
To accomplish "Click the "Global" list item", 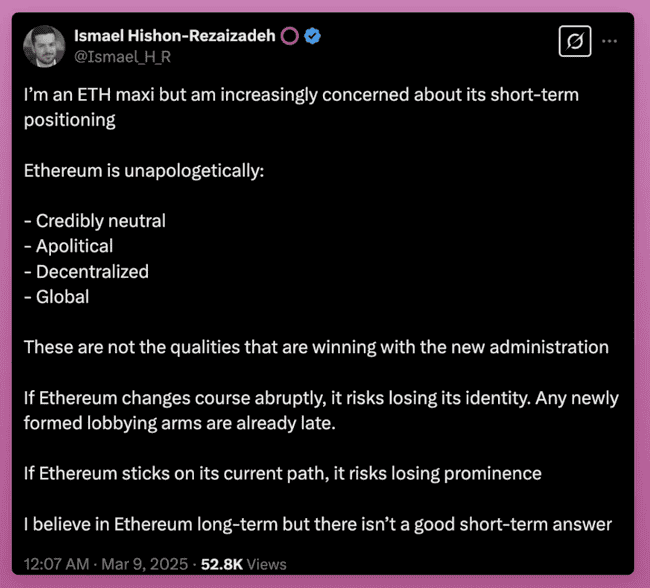I will (56, 296).
